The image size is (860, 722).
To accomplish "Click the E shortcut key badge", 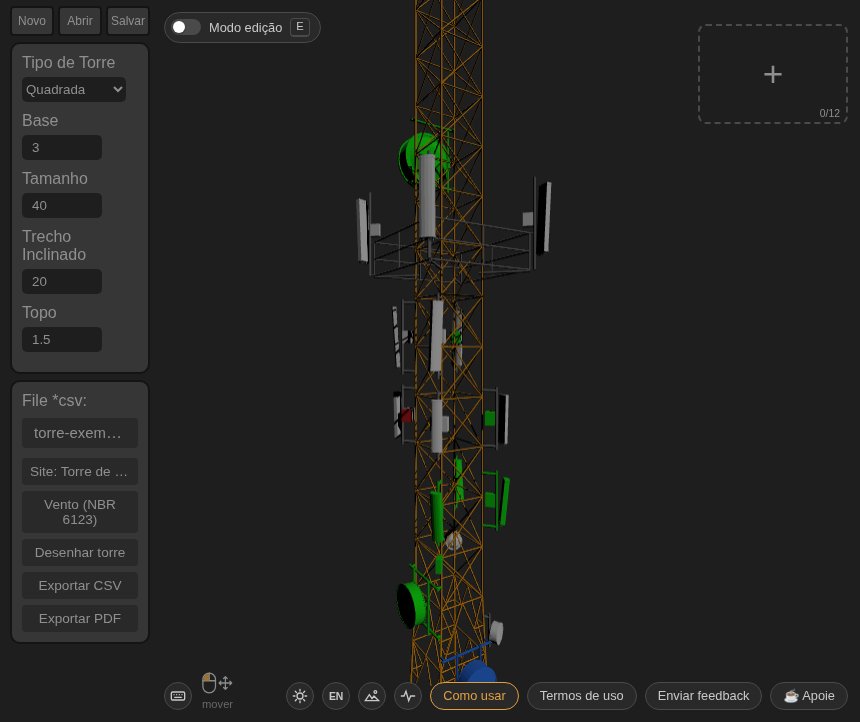I will (299, 27).
